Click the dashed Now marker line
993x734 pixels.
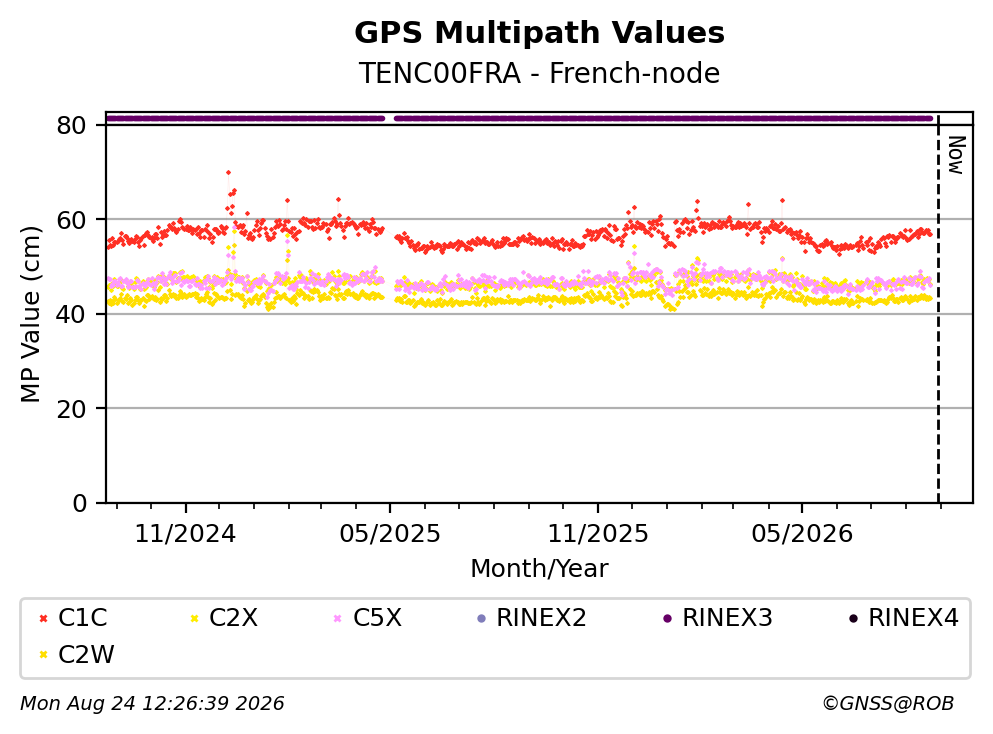(x=938, y=309)
